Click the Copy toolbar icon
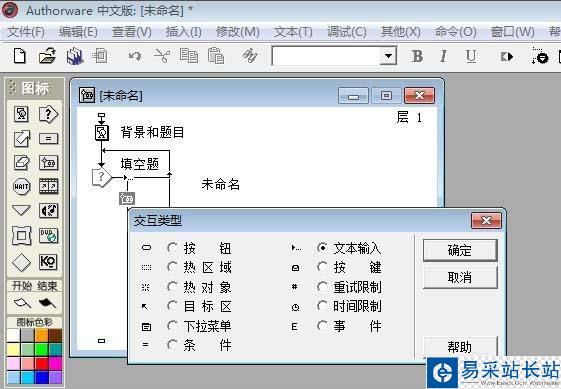Viewport: 561px width, 389px height. [x=189, y=56]
